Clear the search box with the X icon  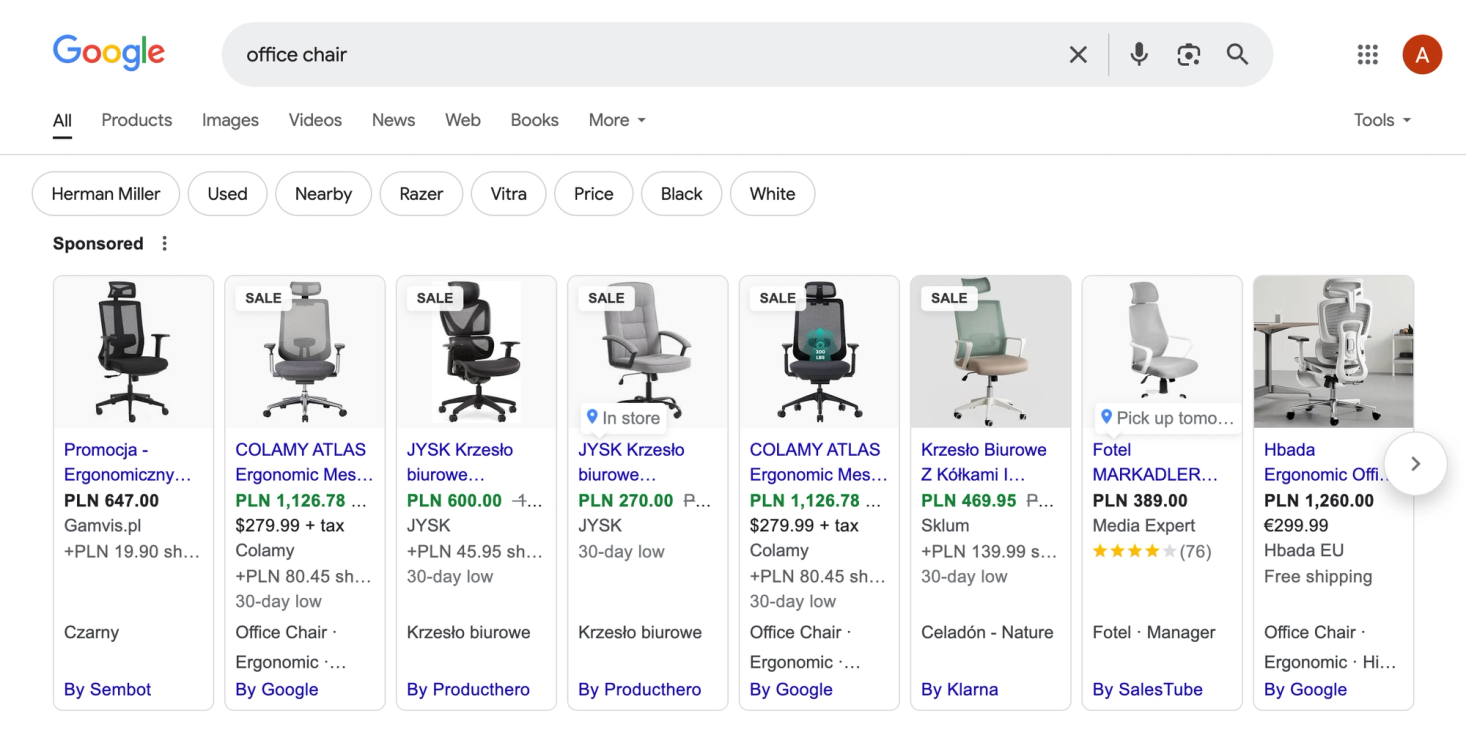click(x=1078, y=55)
